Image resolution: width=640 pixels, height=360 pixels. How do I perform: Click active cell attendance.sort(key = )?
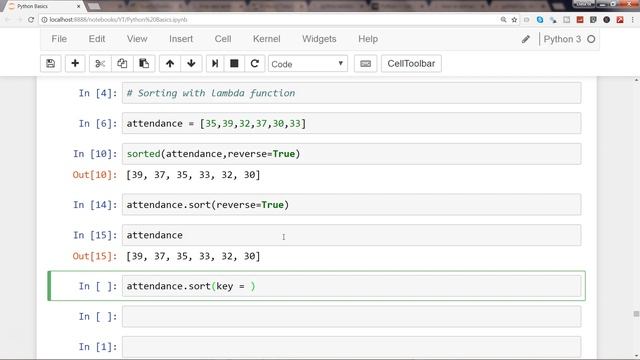click(x=351, y=286)
